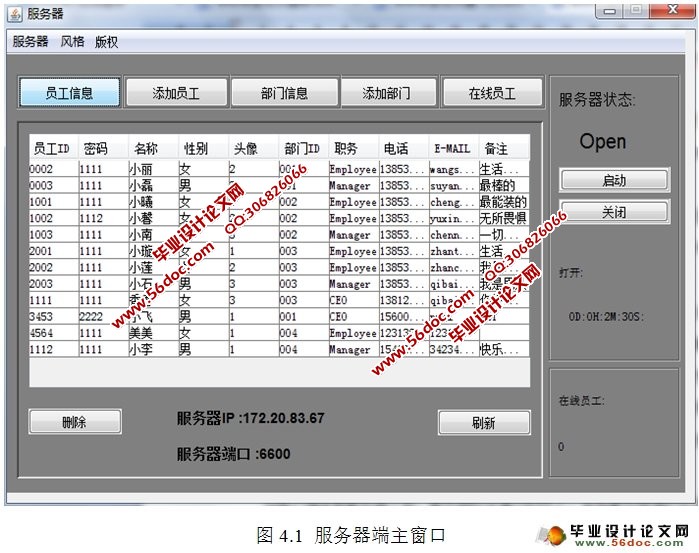Screen dimensions: 699x553
Task: Switch to the 添加部门 tab
Action: pyautogui.click(x=387, y=93)
